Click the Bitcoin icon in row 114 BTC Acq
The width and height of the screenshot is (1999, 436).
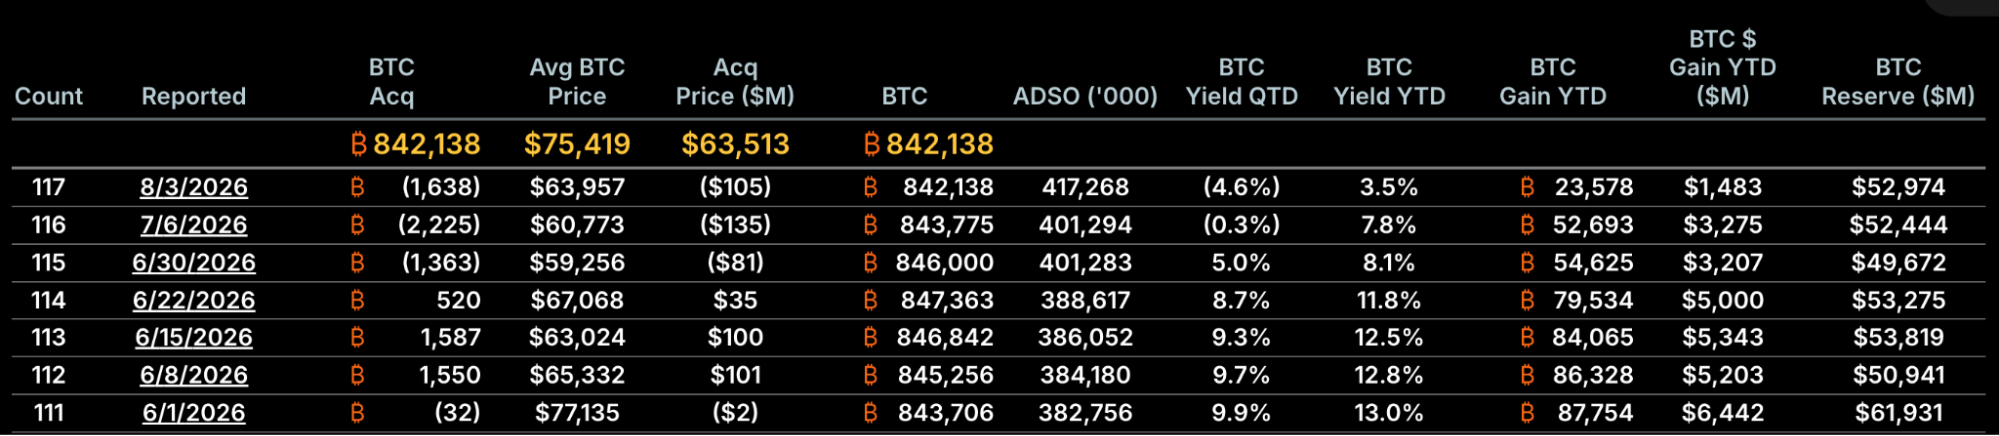tap(358, 300)
